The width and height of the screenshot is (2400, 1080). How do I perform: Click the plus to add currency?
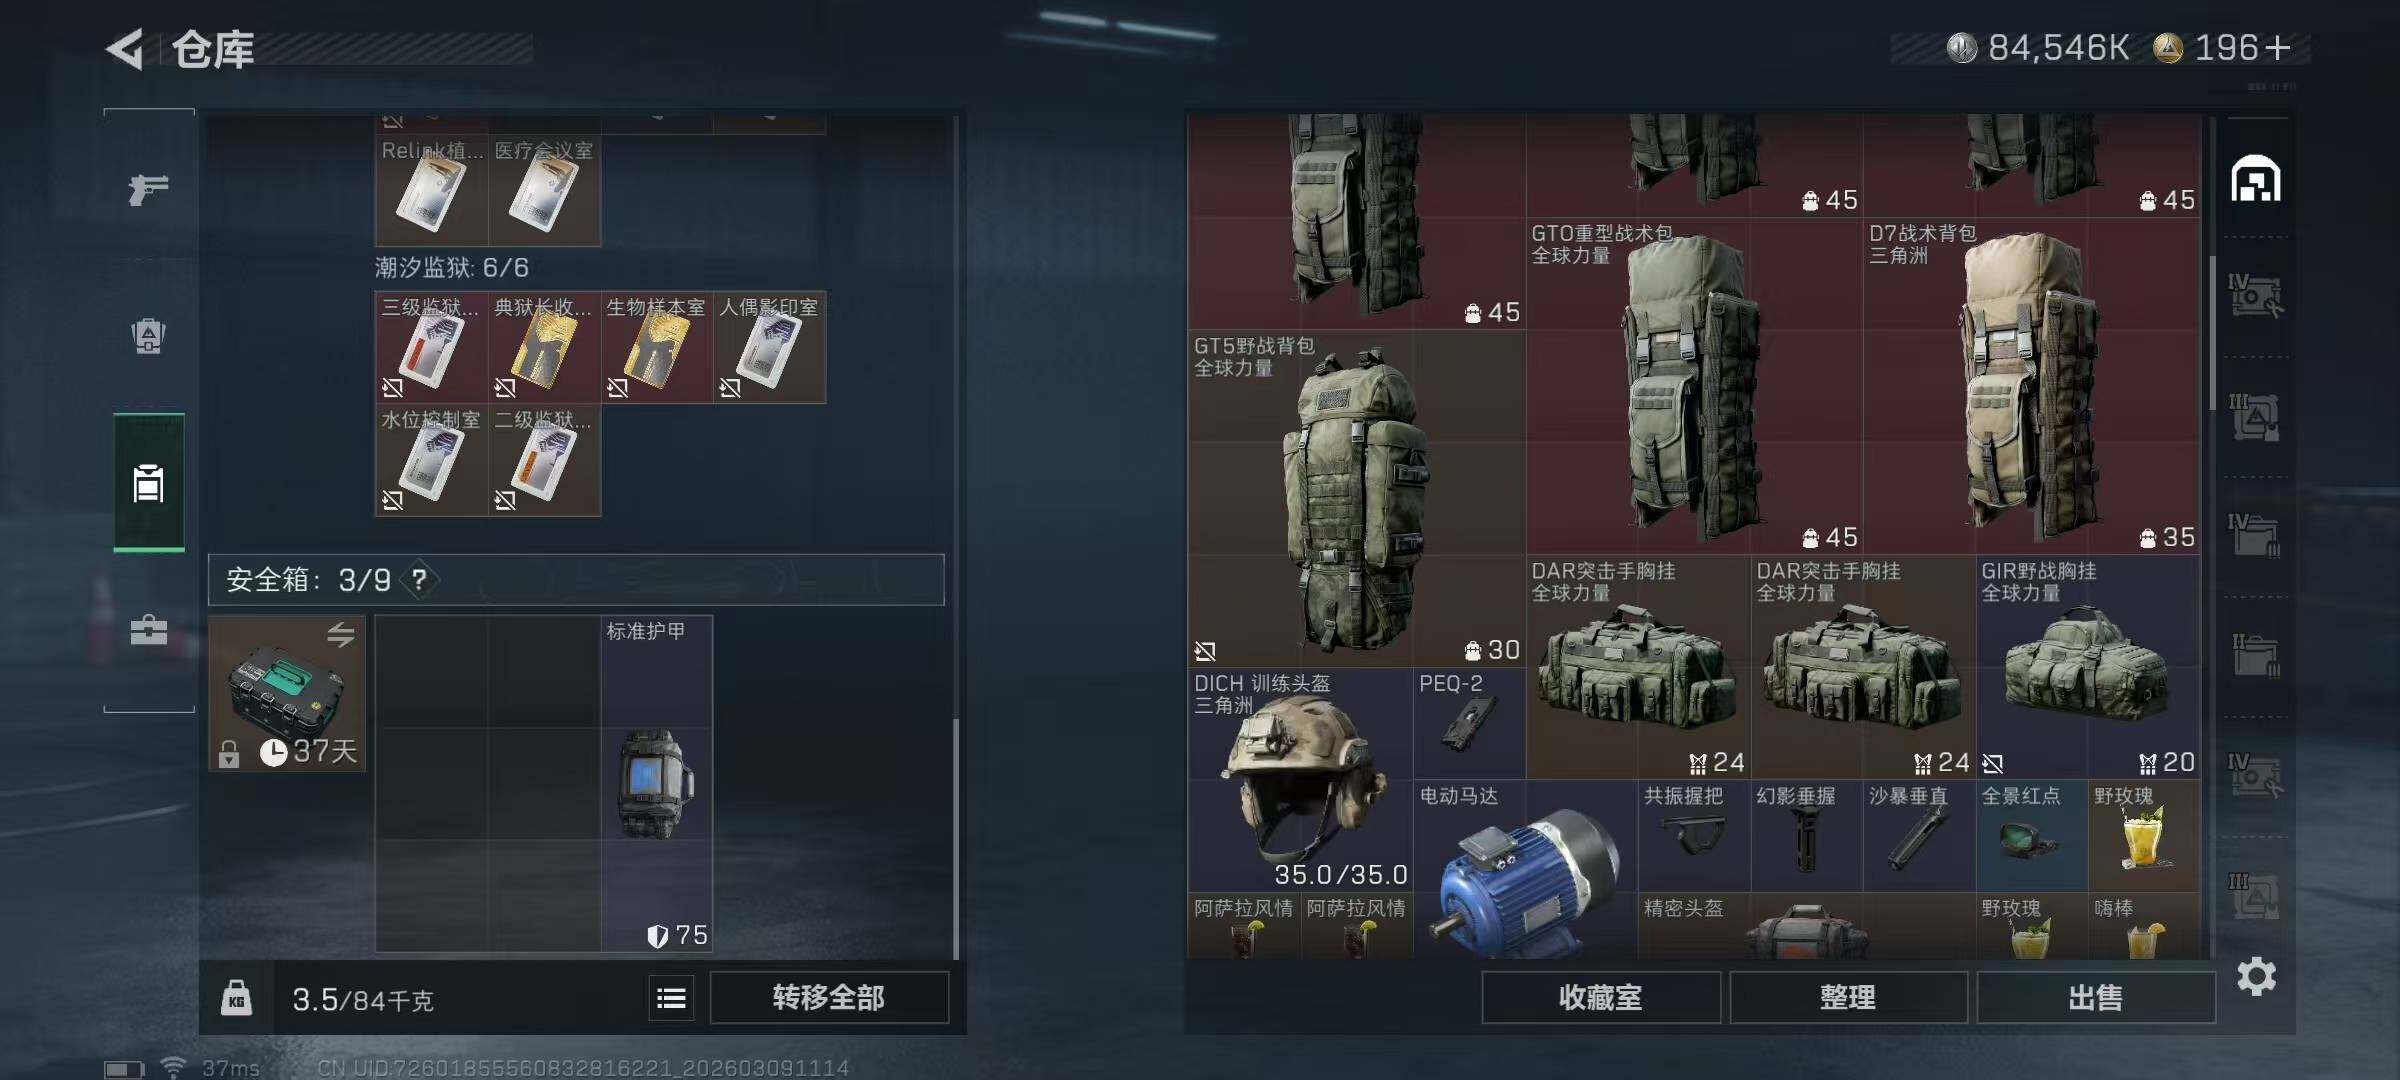[x=2277, y=48]
